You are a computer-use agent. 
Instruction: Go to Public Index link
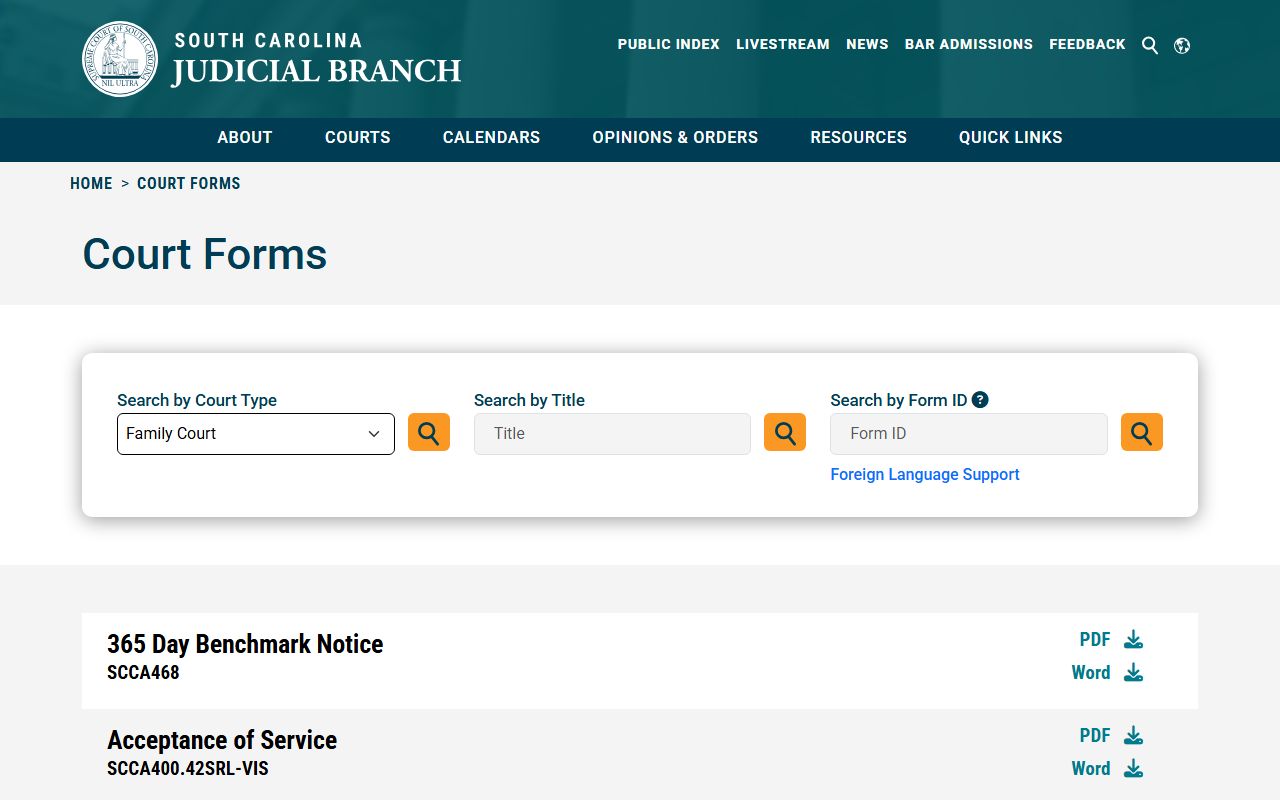point(669,44)
